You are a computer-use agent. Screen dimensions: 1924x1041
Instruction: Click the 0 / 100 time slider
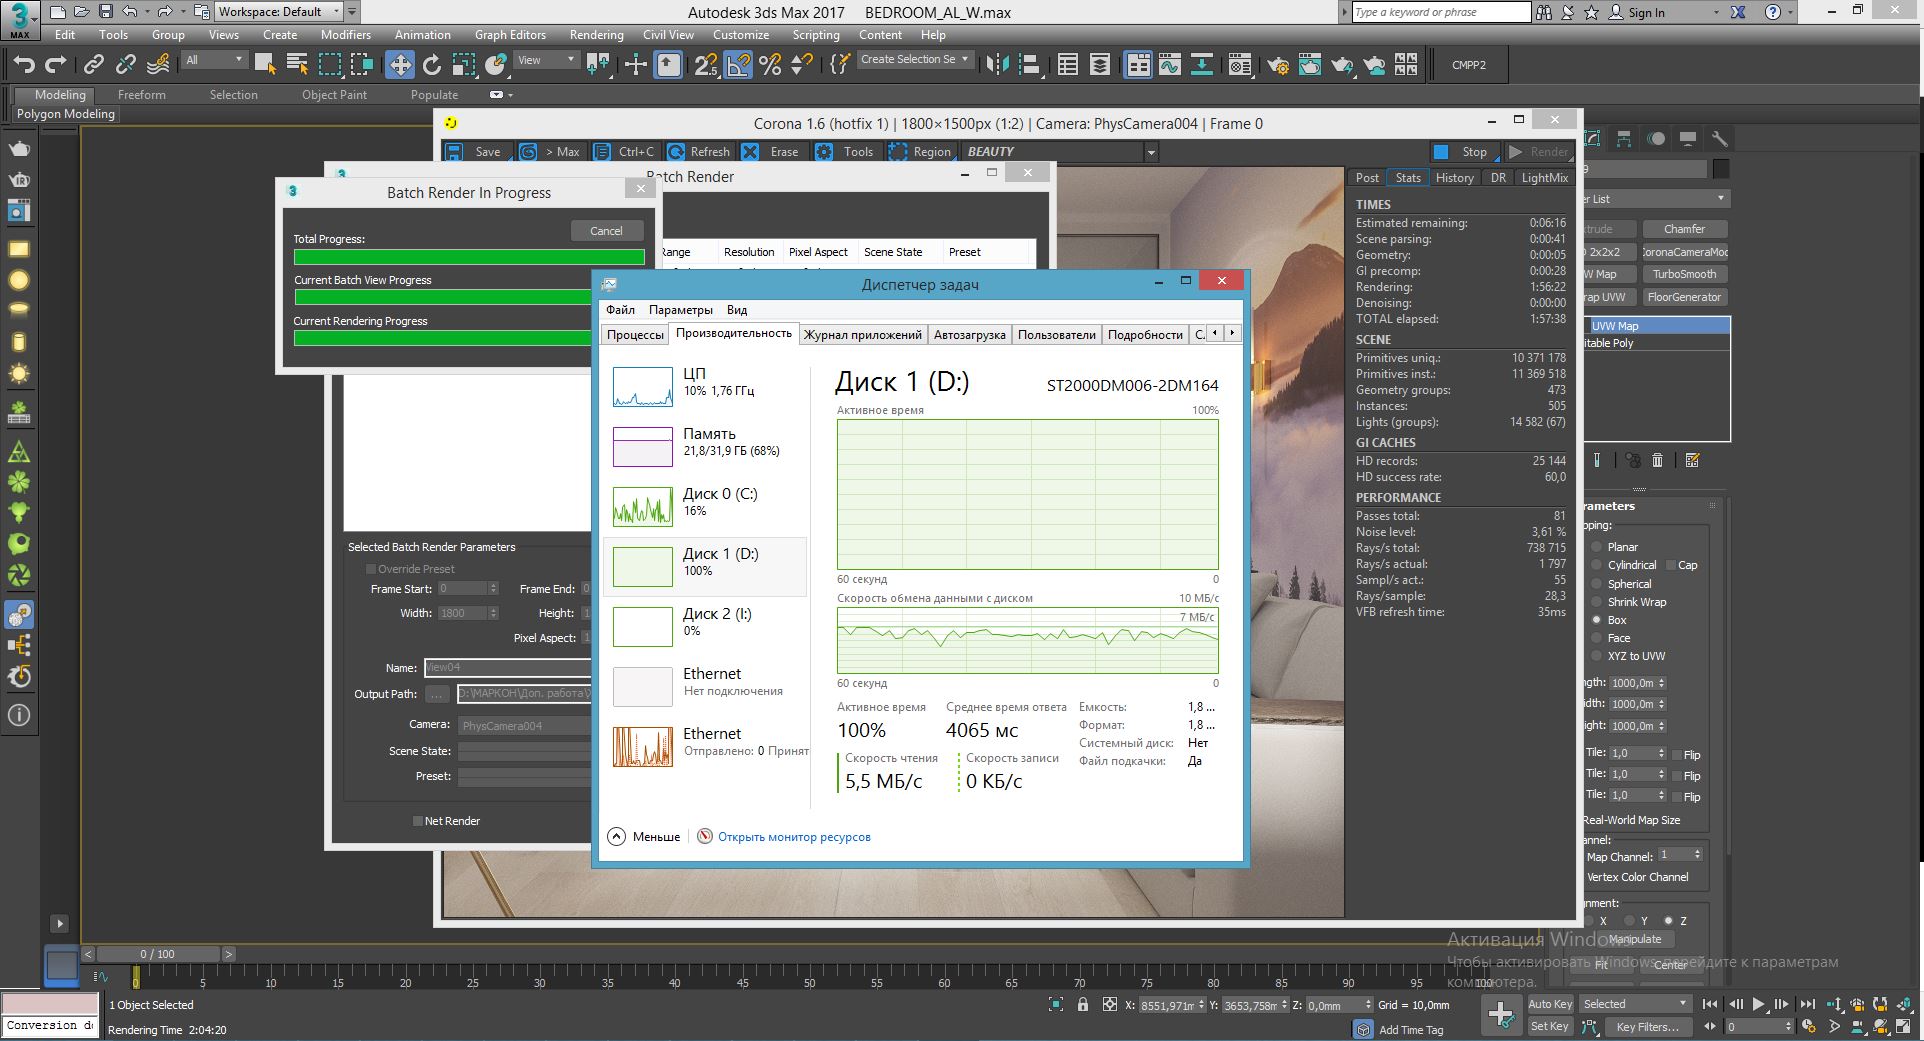pyautogui.click(x=157, y=954)
